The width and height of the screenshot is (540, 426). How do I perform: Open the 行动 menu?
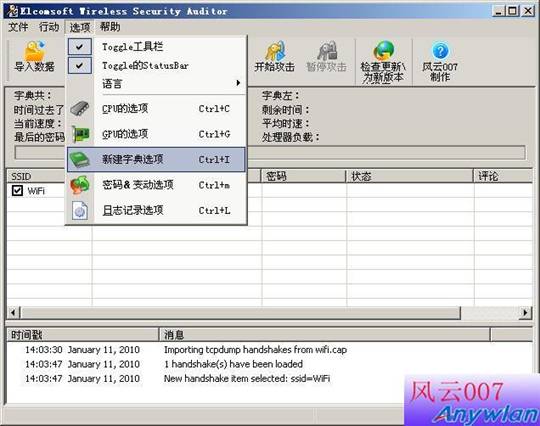[x=49, y=27]
